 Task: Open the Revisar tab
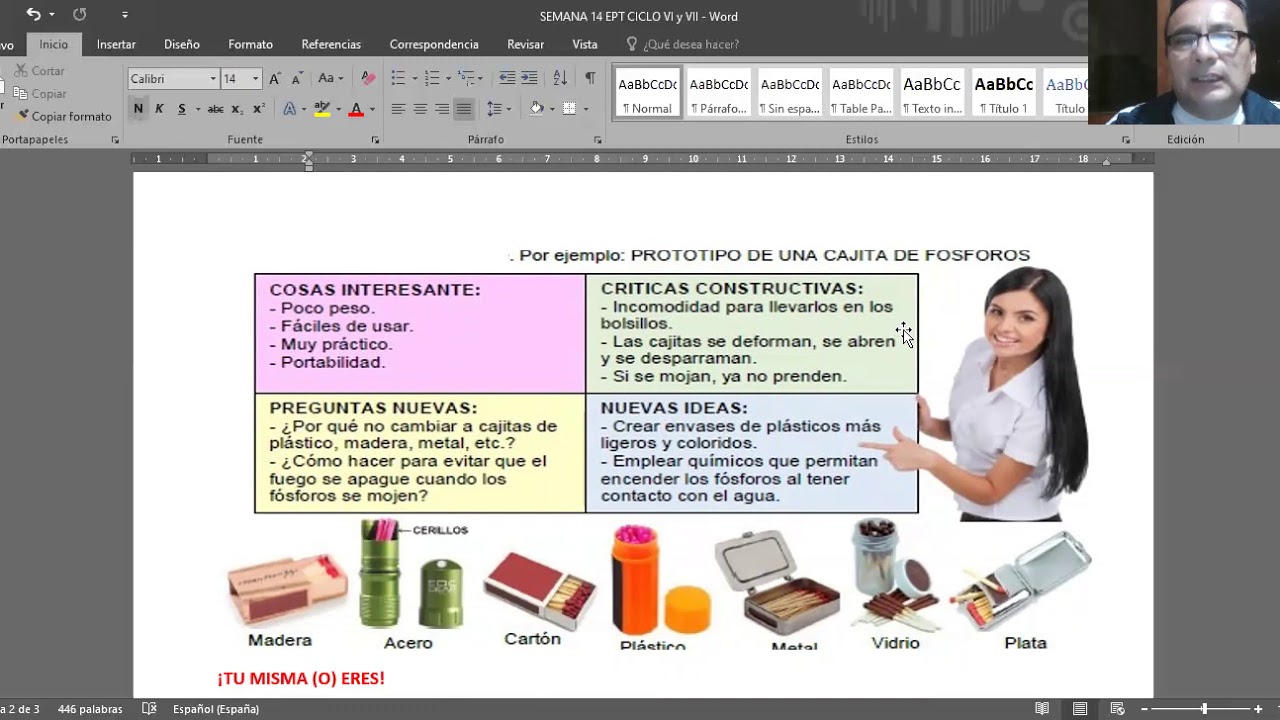tap(525, 44)
